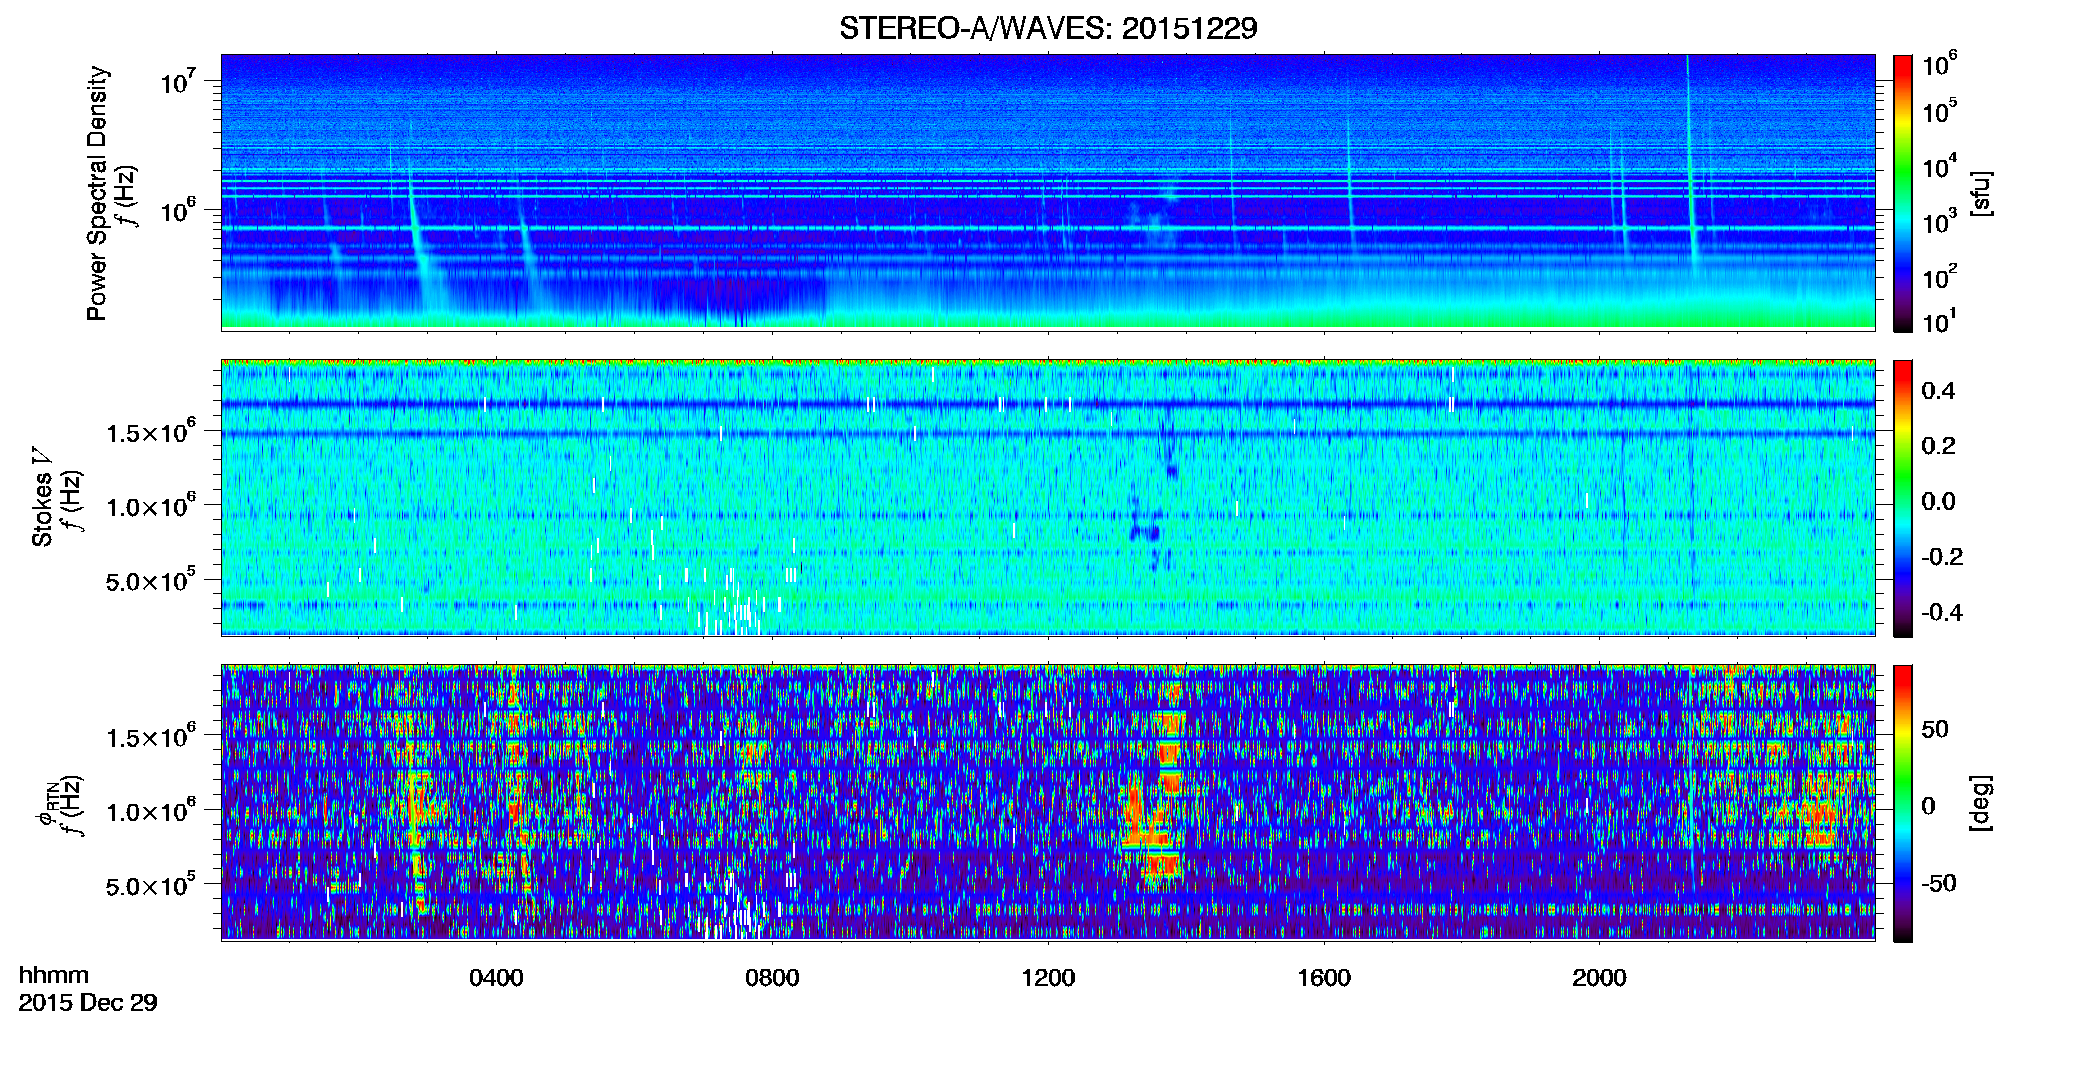Click the plot title STEREO-A/WAVES: 20151229
The width and height of the screenshot is (2096, 1080).
coord(1048,28)
